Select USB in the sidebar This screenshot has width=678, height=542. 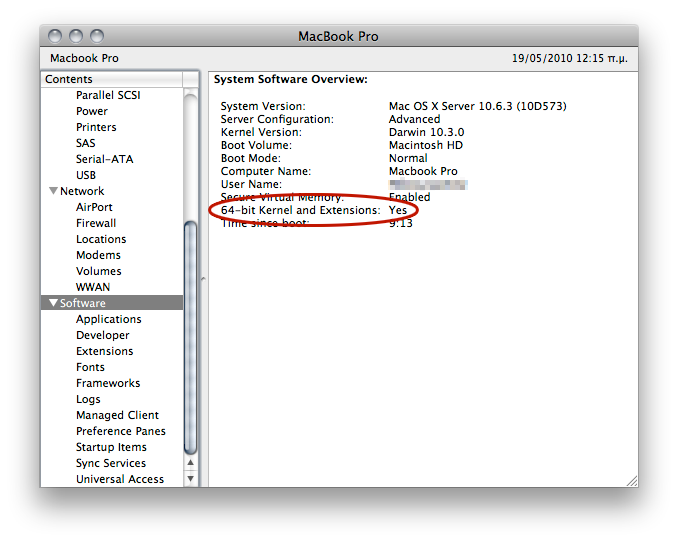click(86, 175)
